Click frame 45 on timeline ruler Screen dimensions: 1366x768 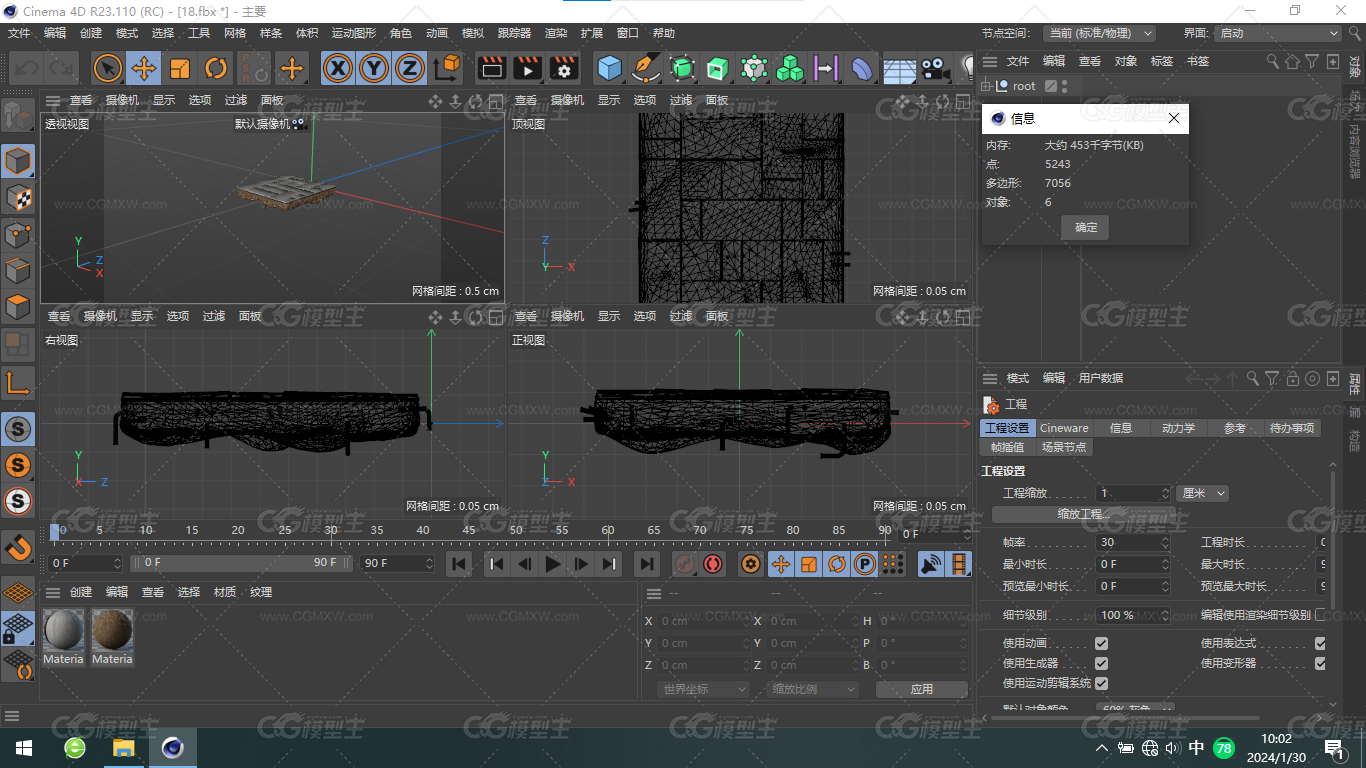469,530
